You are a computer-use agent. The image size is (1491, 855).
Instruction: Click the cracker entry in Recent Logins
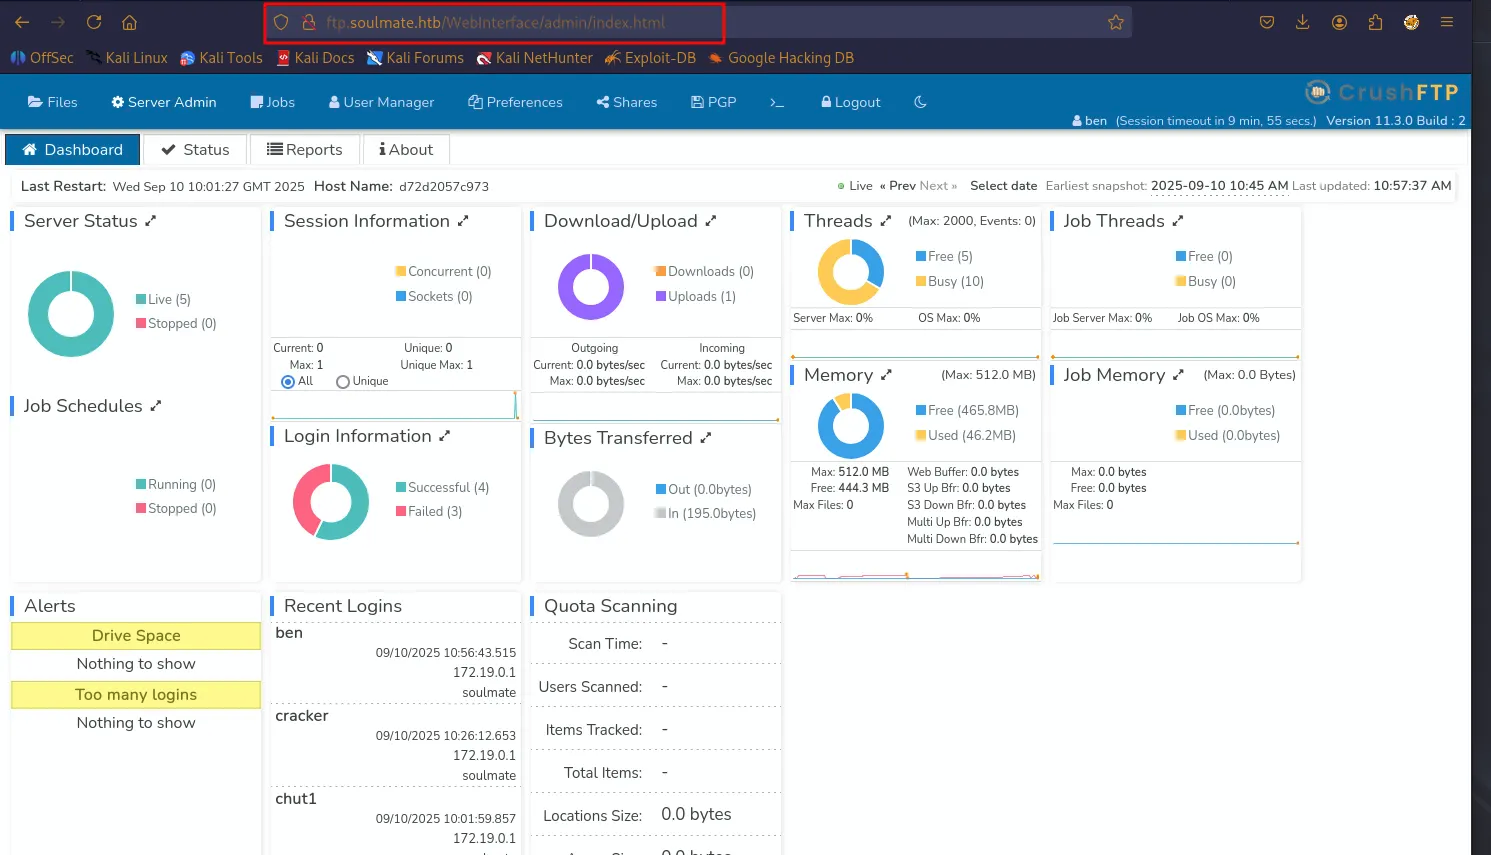302,716
